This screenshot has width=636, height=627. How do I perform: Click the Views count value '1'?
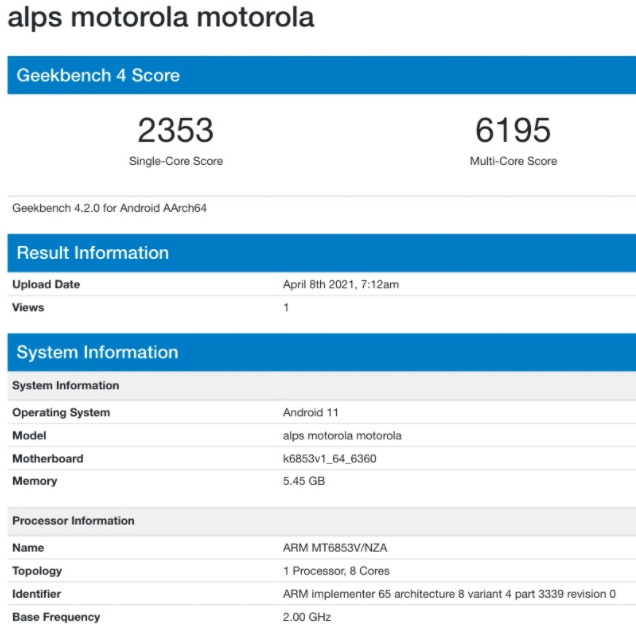286,307
